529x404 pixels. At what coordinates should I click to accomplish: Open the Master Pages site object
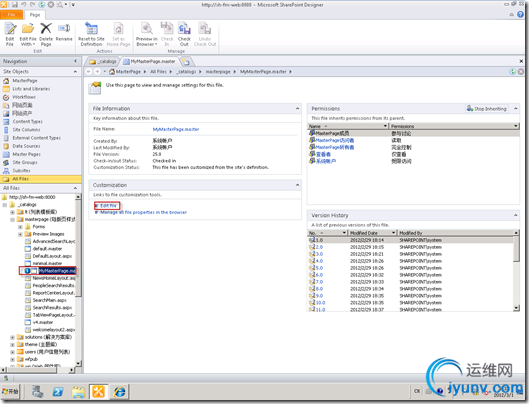click(x=26, y=154)
